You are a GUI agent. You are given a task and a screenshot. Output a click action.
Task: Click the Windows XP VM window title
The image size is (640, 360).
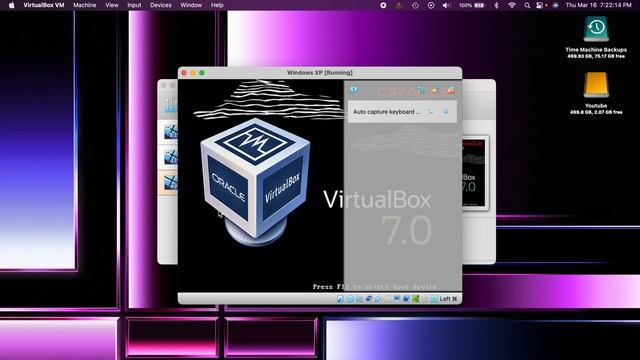[x=320, y=73]
